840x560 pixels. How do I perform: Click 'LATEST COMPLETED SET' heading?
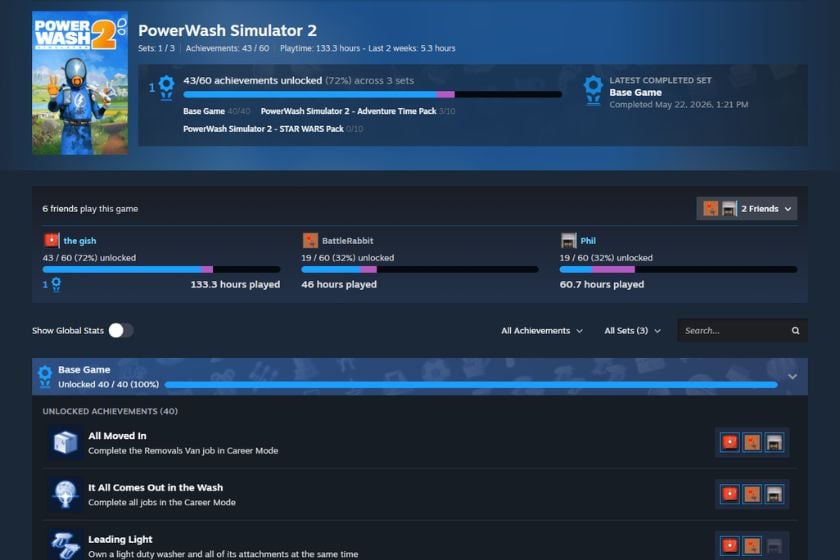[x=660, y=80]
